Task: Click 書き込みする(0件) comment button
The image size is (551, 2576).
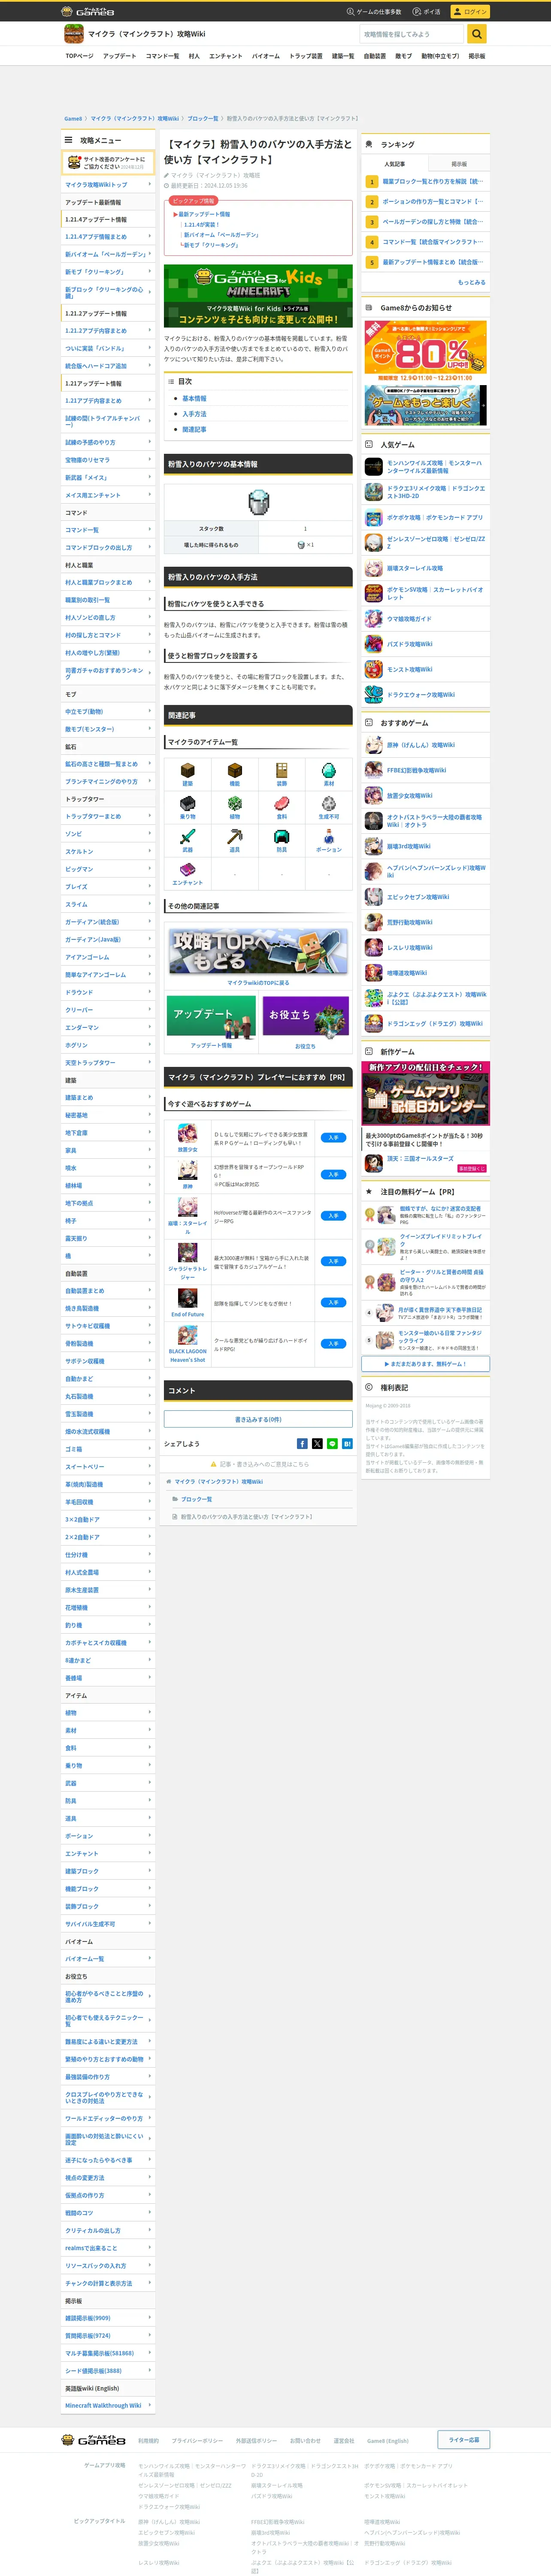Action: click(258, 1419)
